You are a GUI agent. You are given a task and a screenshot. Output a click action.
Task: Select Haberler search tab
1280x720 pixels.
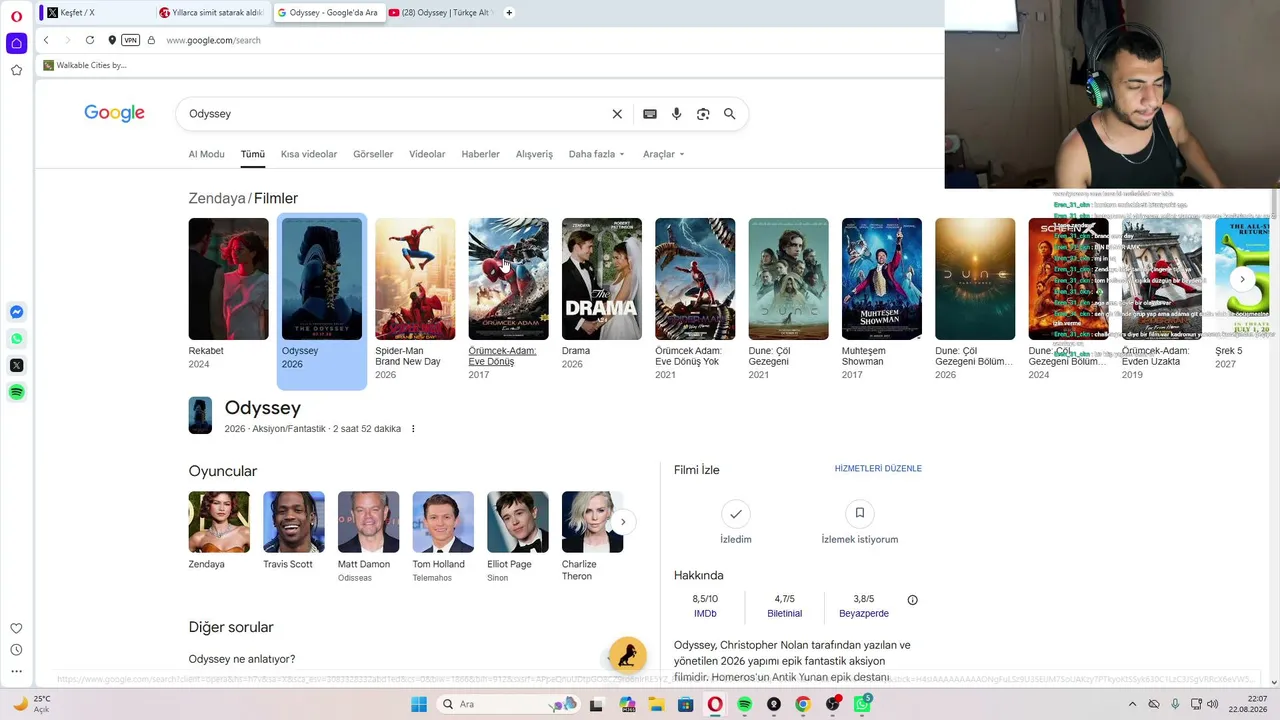tap(480, 154)
